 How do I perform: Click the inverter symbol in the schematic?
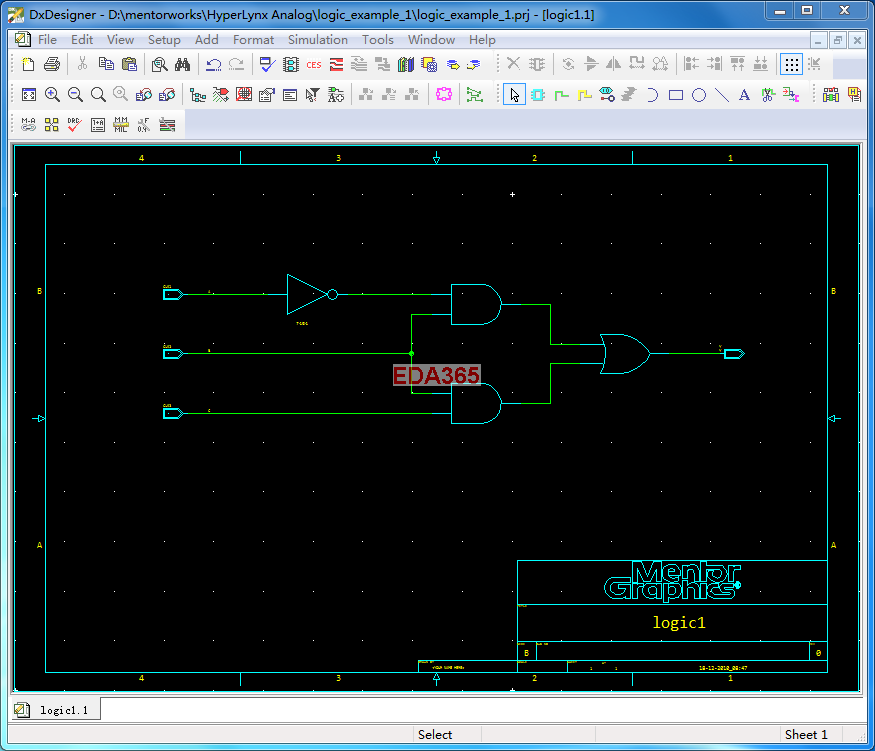[x=307, y=294]
